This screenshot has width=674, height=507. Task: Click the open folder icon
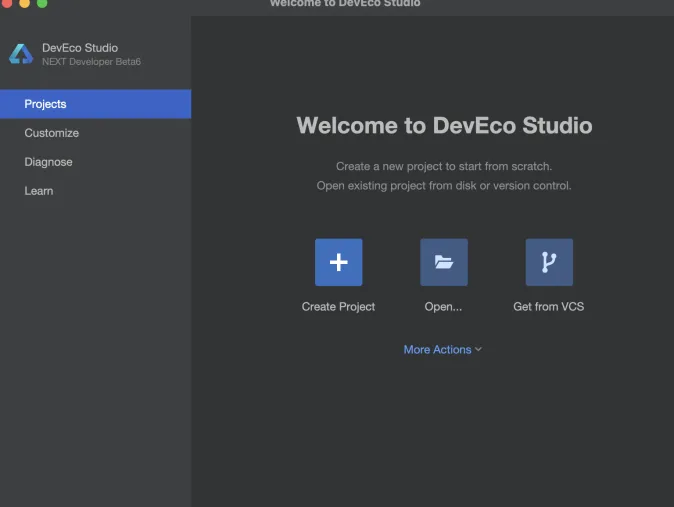(443, 262)
